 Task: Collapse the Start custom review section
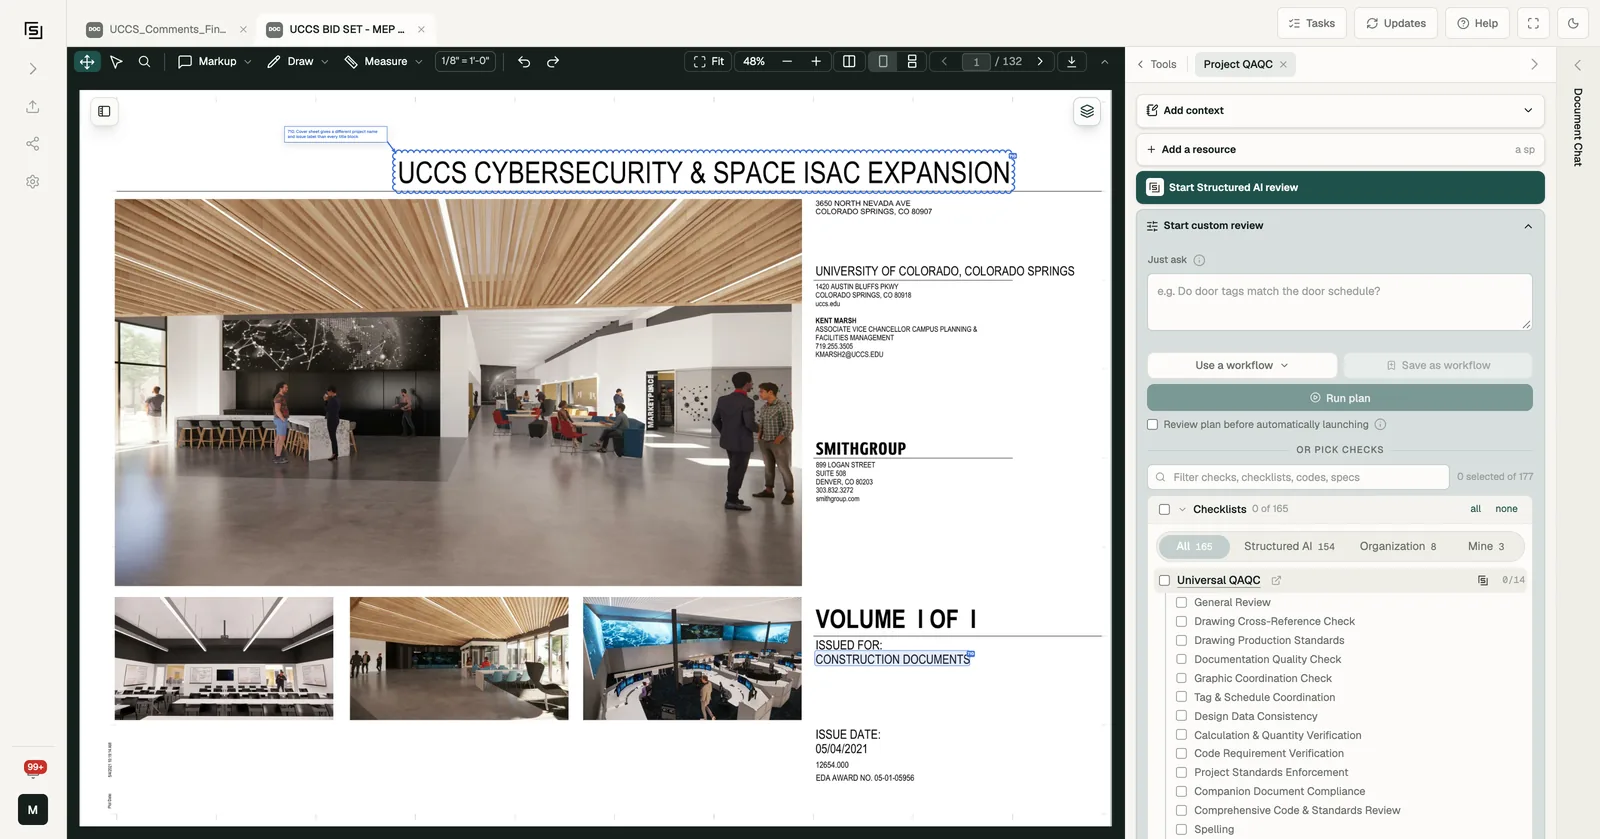coord(1340,226)
